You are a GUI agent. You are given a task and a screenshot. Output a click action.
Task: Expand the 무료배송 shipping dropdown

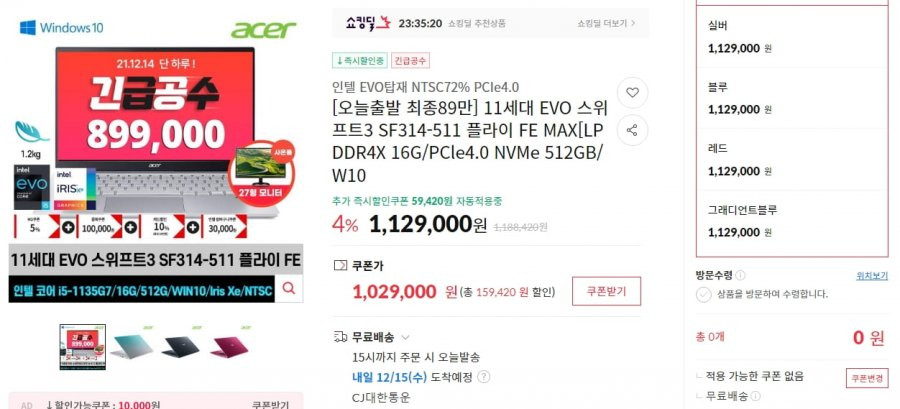406,337
